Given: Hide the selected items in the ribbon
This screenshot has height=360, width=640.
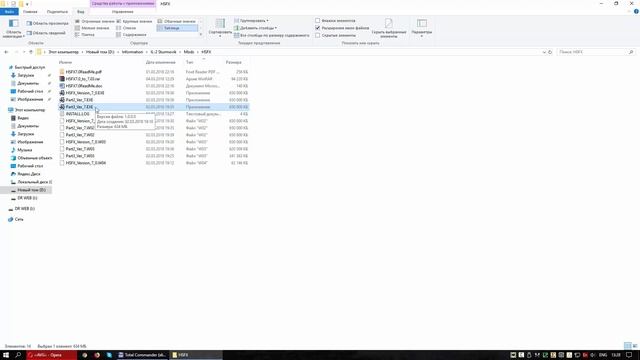Looking at the screenshot, I should 389,28.
